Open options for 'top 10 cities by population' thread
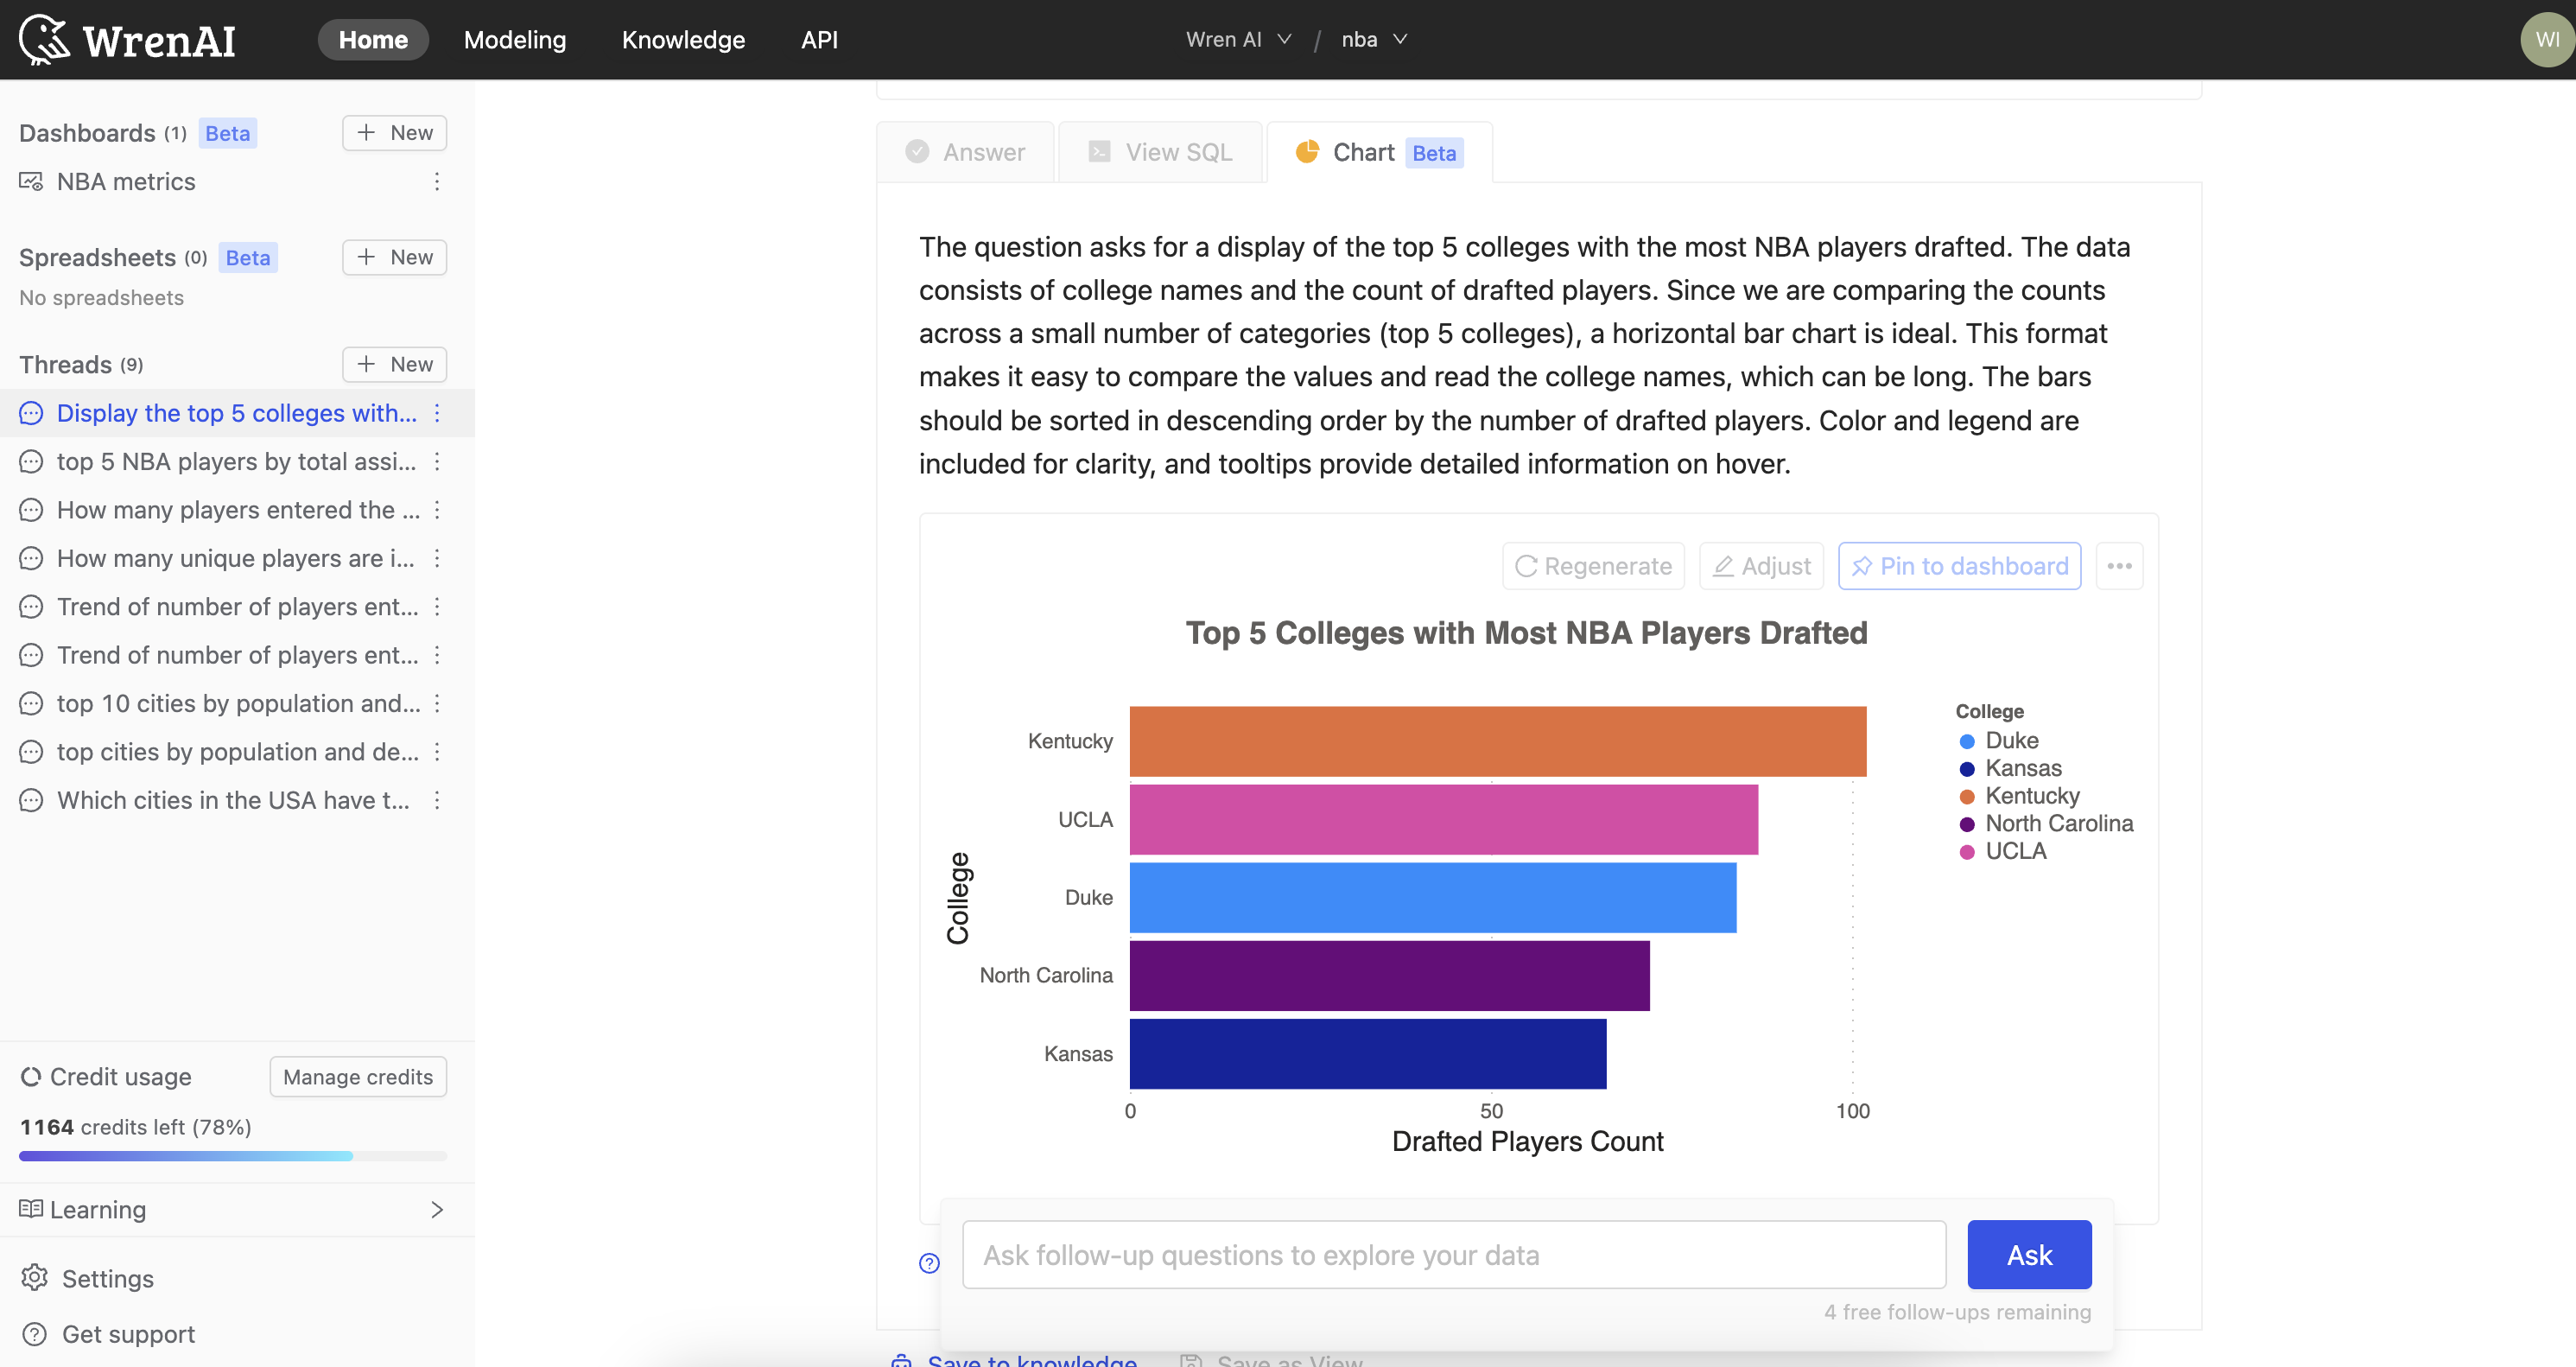The height and width of the screenshot is (1367, 2576). [437, 703]
